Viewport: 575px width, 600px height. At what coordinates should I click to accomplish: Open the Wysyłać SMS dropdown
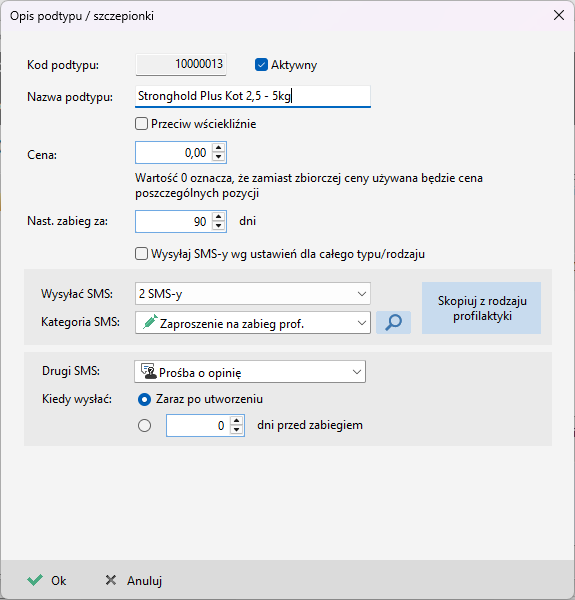(x=252, y=293)
